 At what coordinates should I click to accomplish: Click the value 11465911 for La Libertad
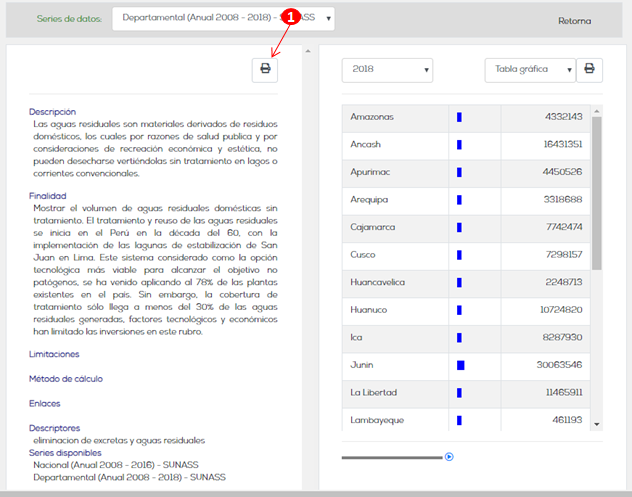click(x=564, y=393)
